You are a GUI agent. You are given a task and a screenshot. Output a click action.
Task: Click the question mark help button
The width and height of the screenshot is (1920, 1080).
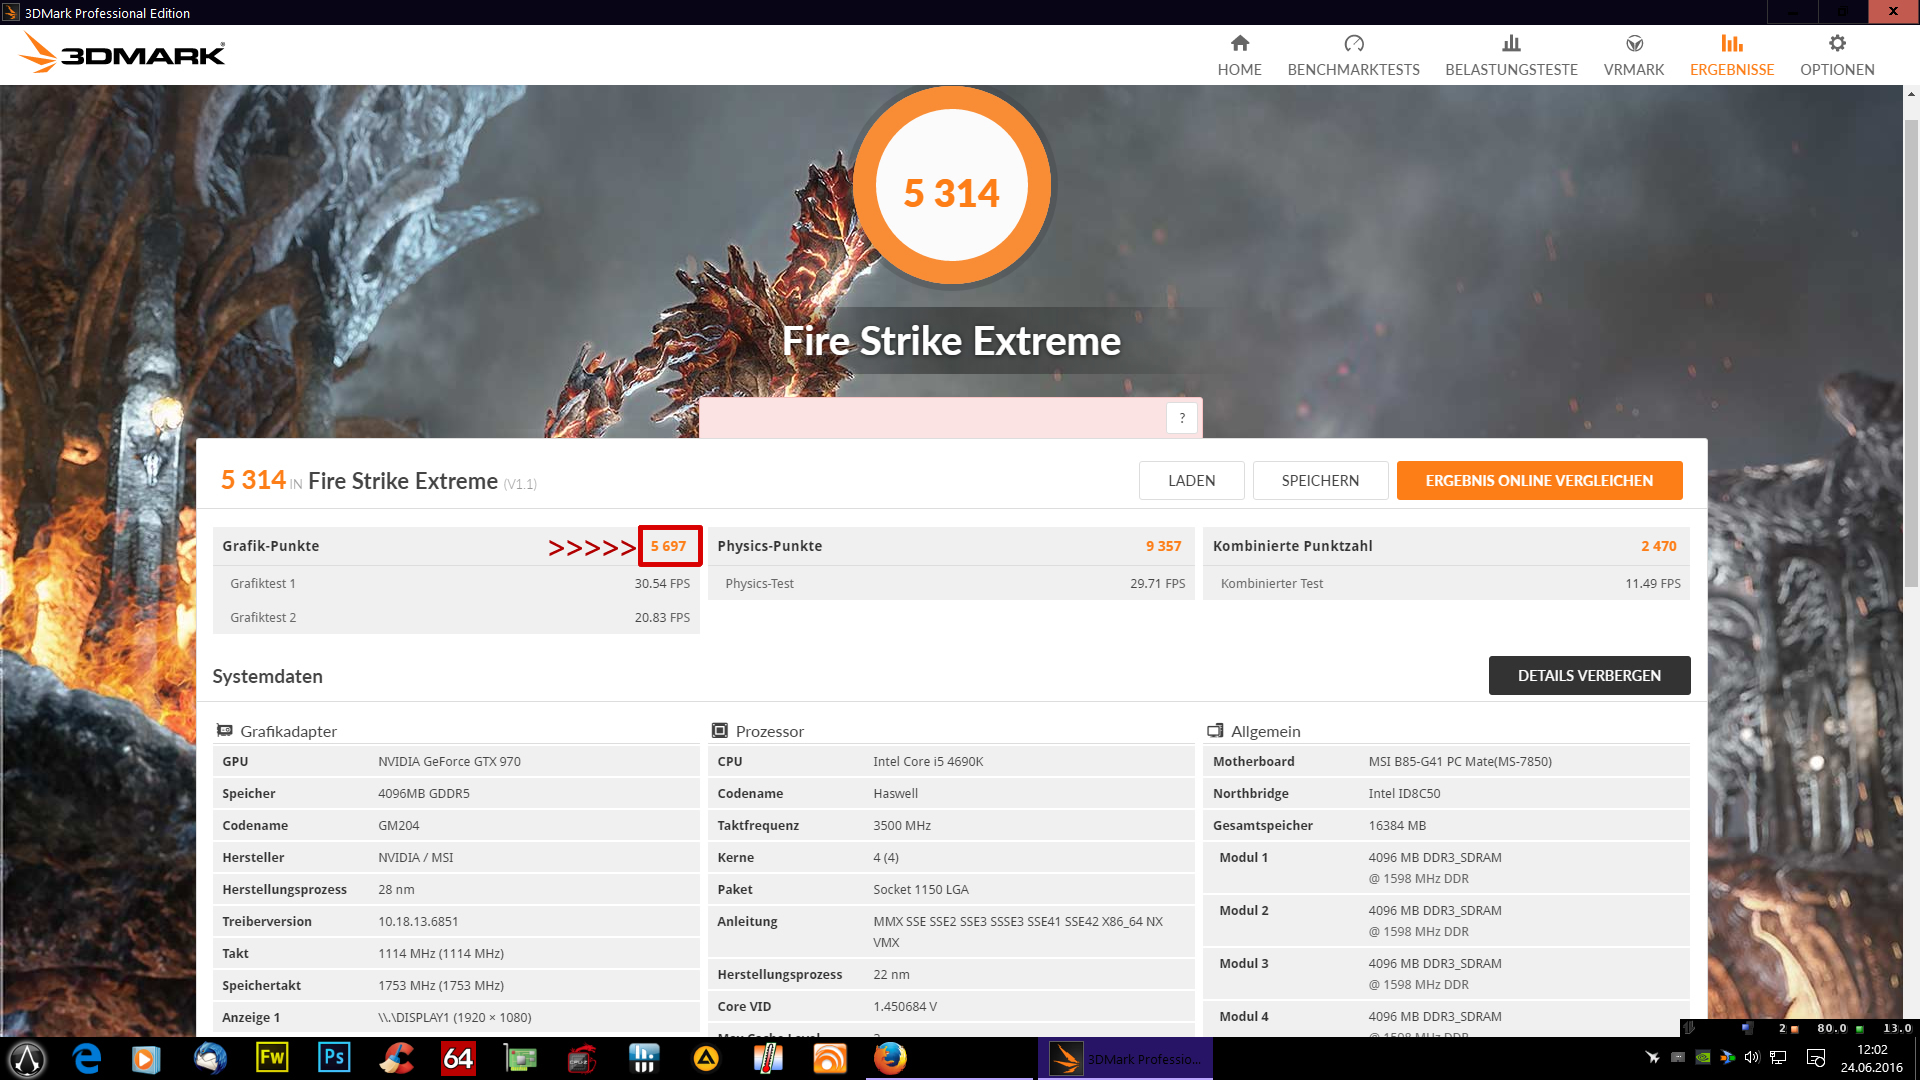tap(1182, 418)
